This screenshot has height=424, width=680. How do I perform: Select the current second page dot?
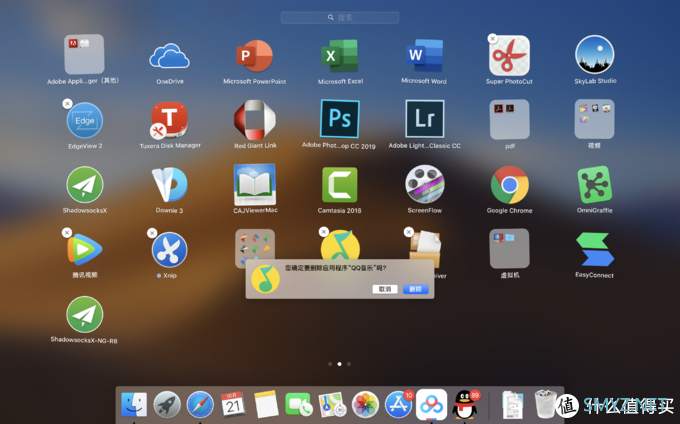(340, 364)
